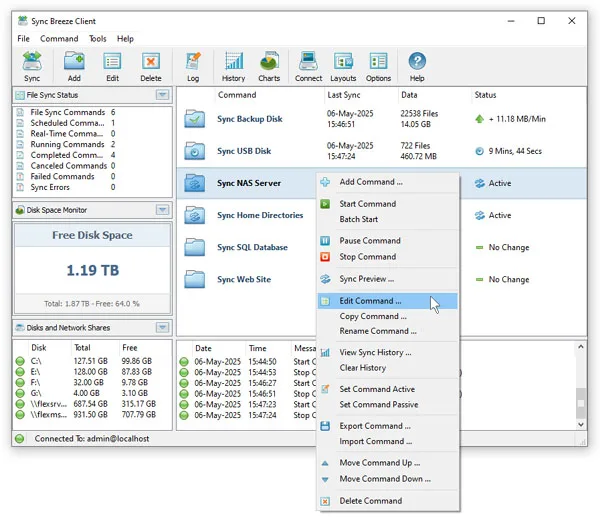Click 'Connected To: admin@localhost' status text
Image resolution: width=600 pixels, height=517 pixels.
[92, 439]
